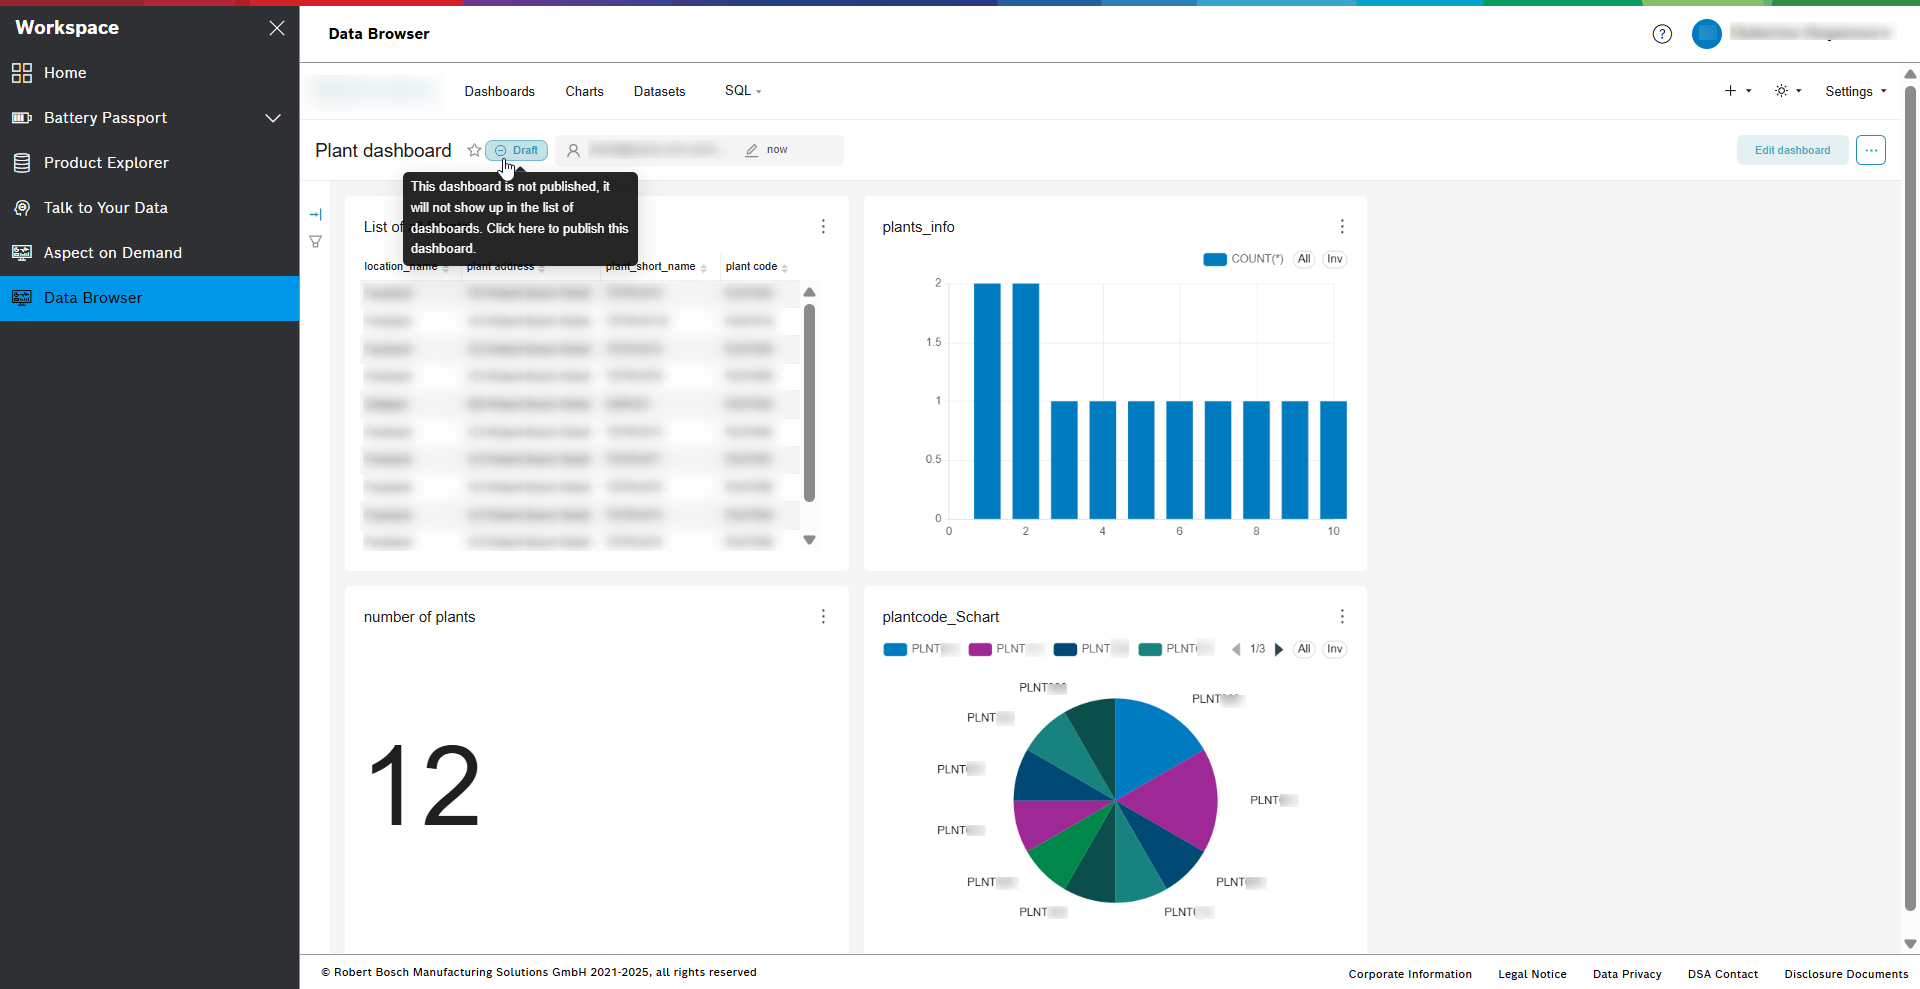Image resolution: width=1920 pixels, height=989 pixels.
Task: Go to the Charts tab
Action: pos(584,91)
